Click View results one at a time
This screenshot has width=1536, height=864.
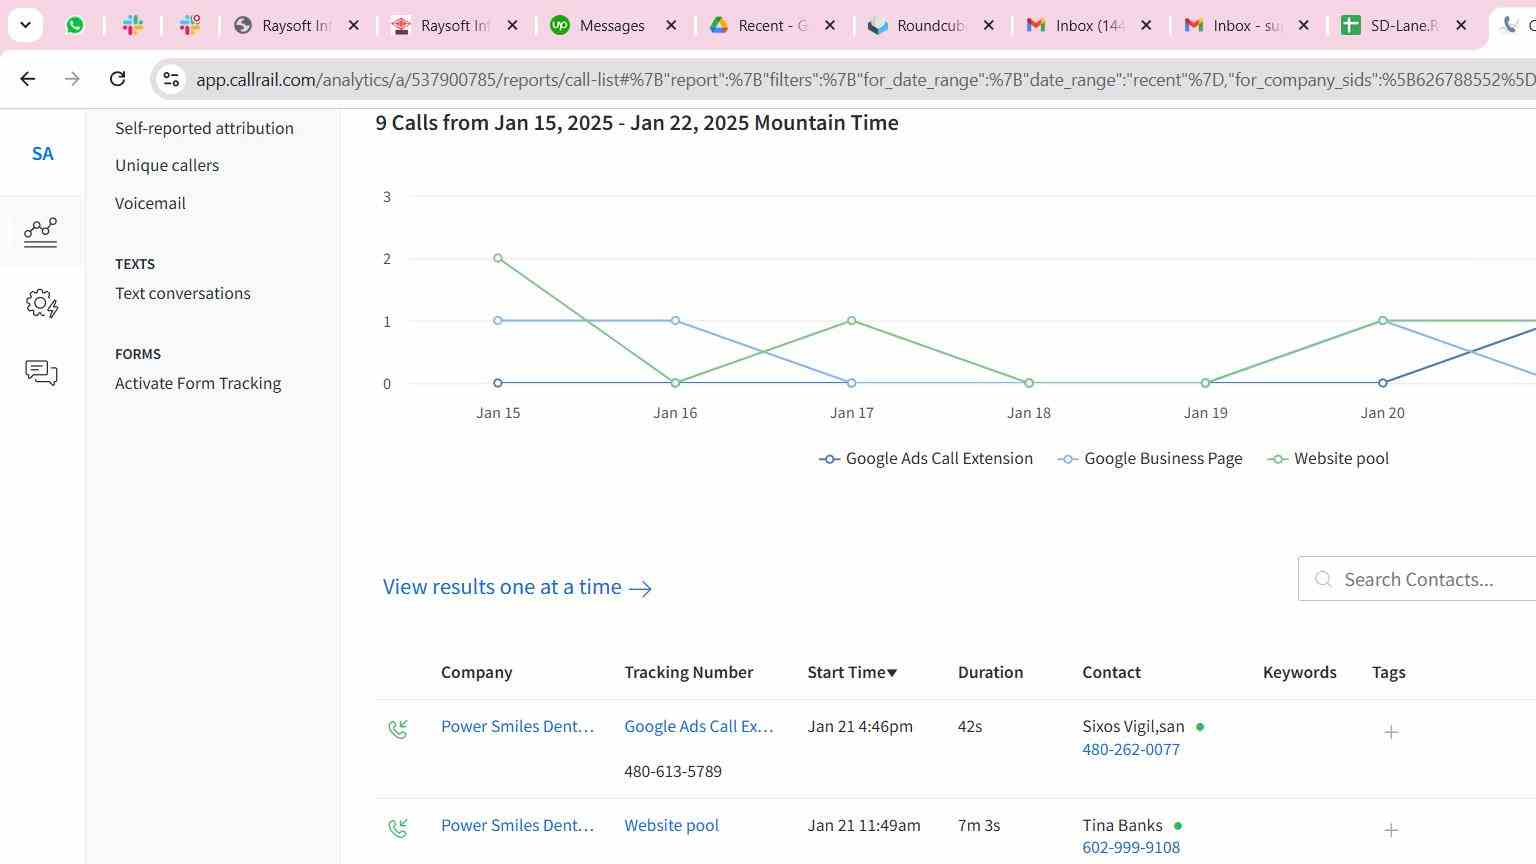point(517,587)
